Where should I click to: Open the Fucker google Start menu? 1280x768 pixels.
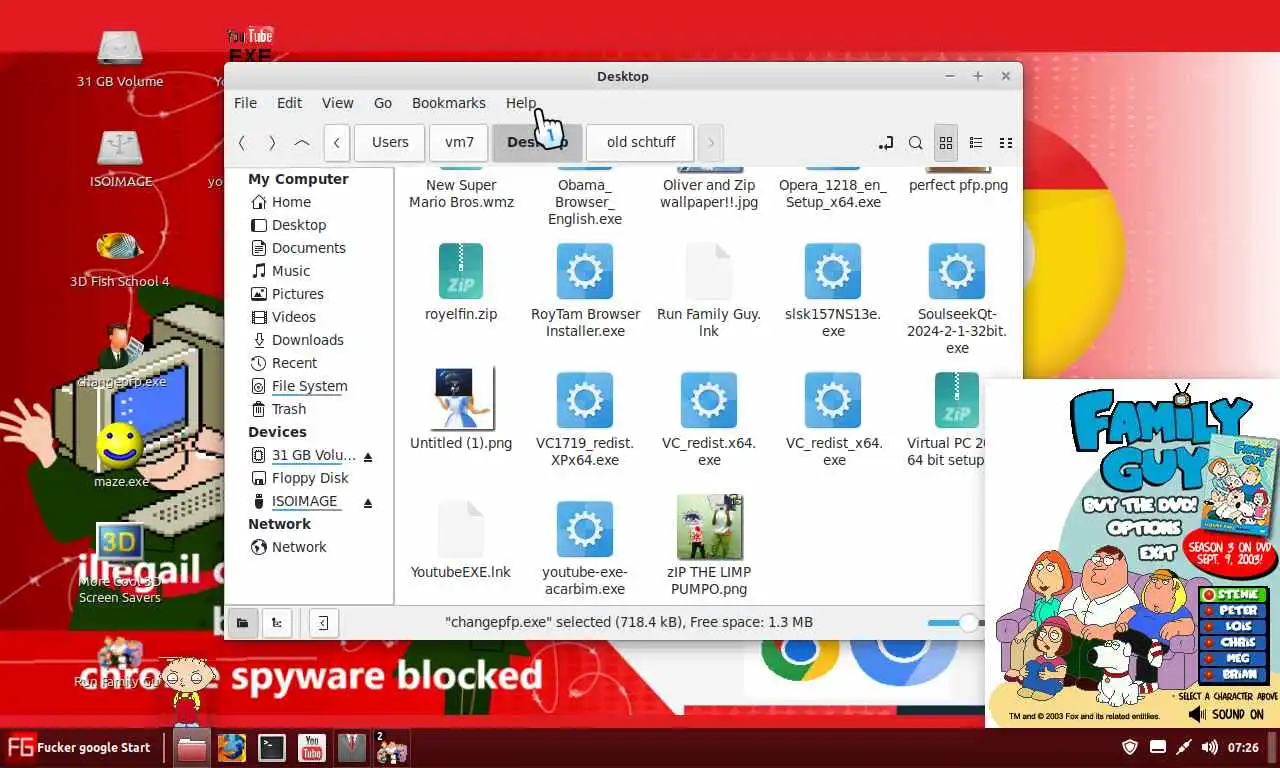[x=79, y=747]
